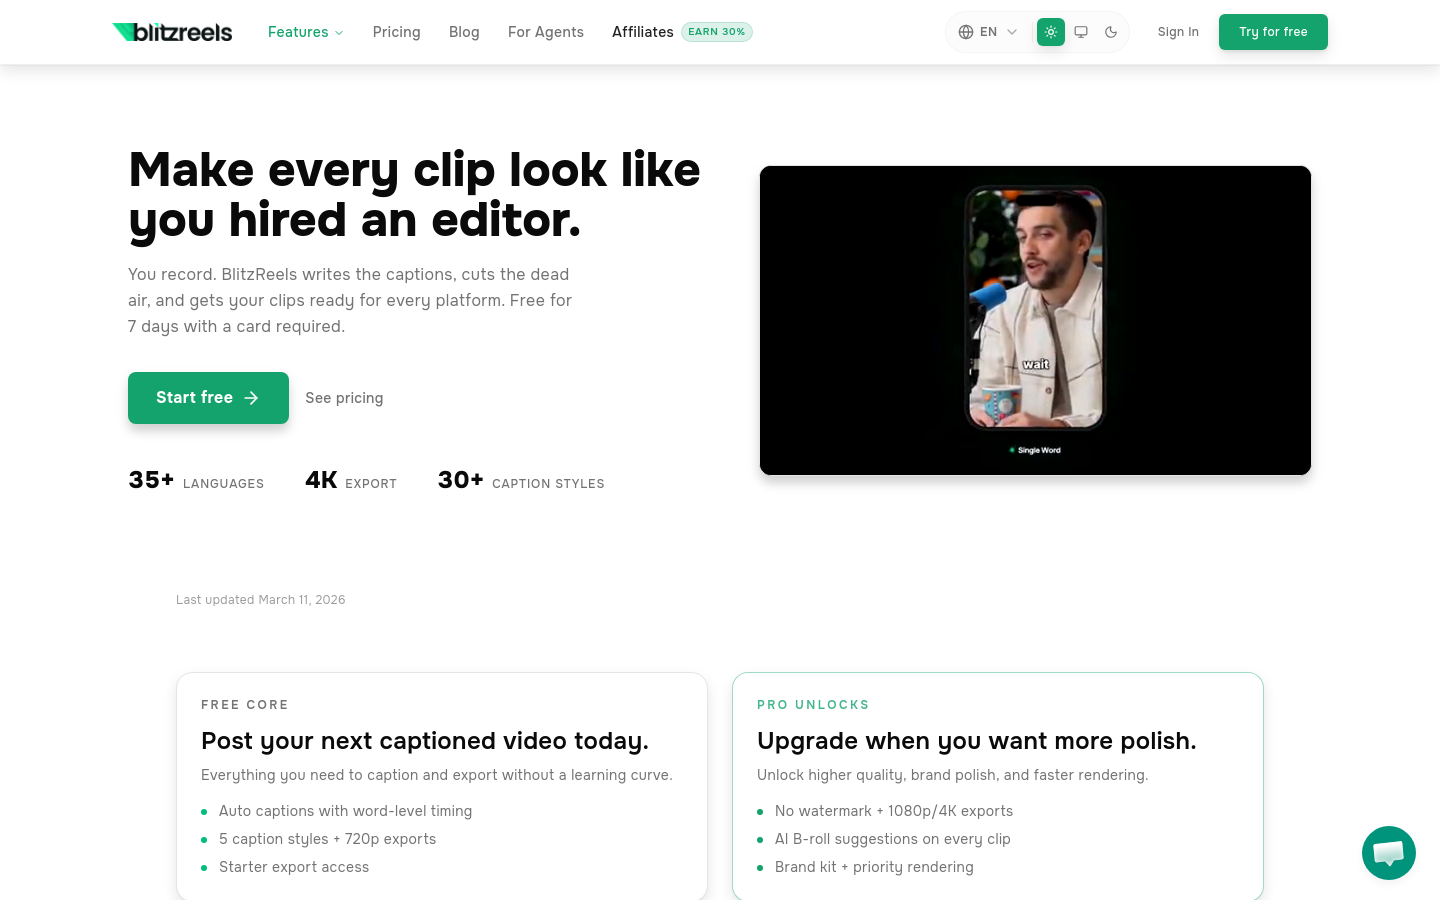
Task: Click the See pricing link
Action: pyautogui.click(x=344, y=398)
